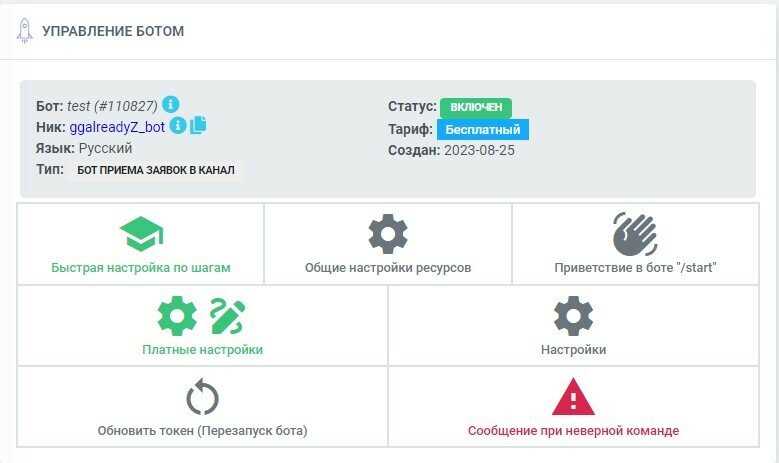779x463 pixels.
Task: Copy the bot nickname with copy icon
Action: coord(198,125)
